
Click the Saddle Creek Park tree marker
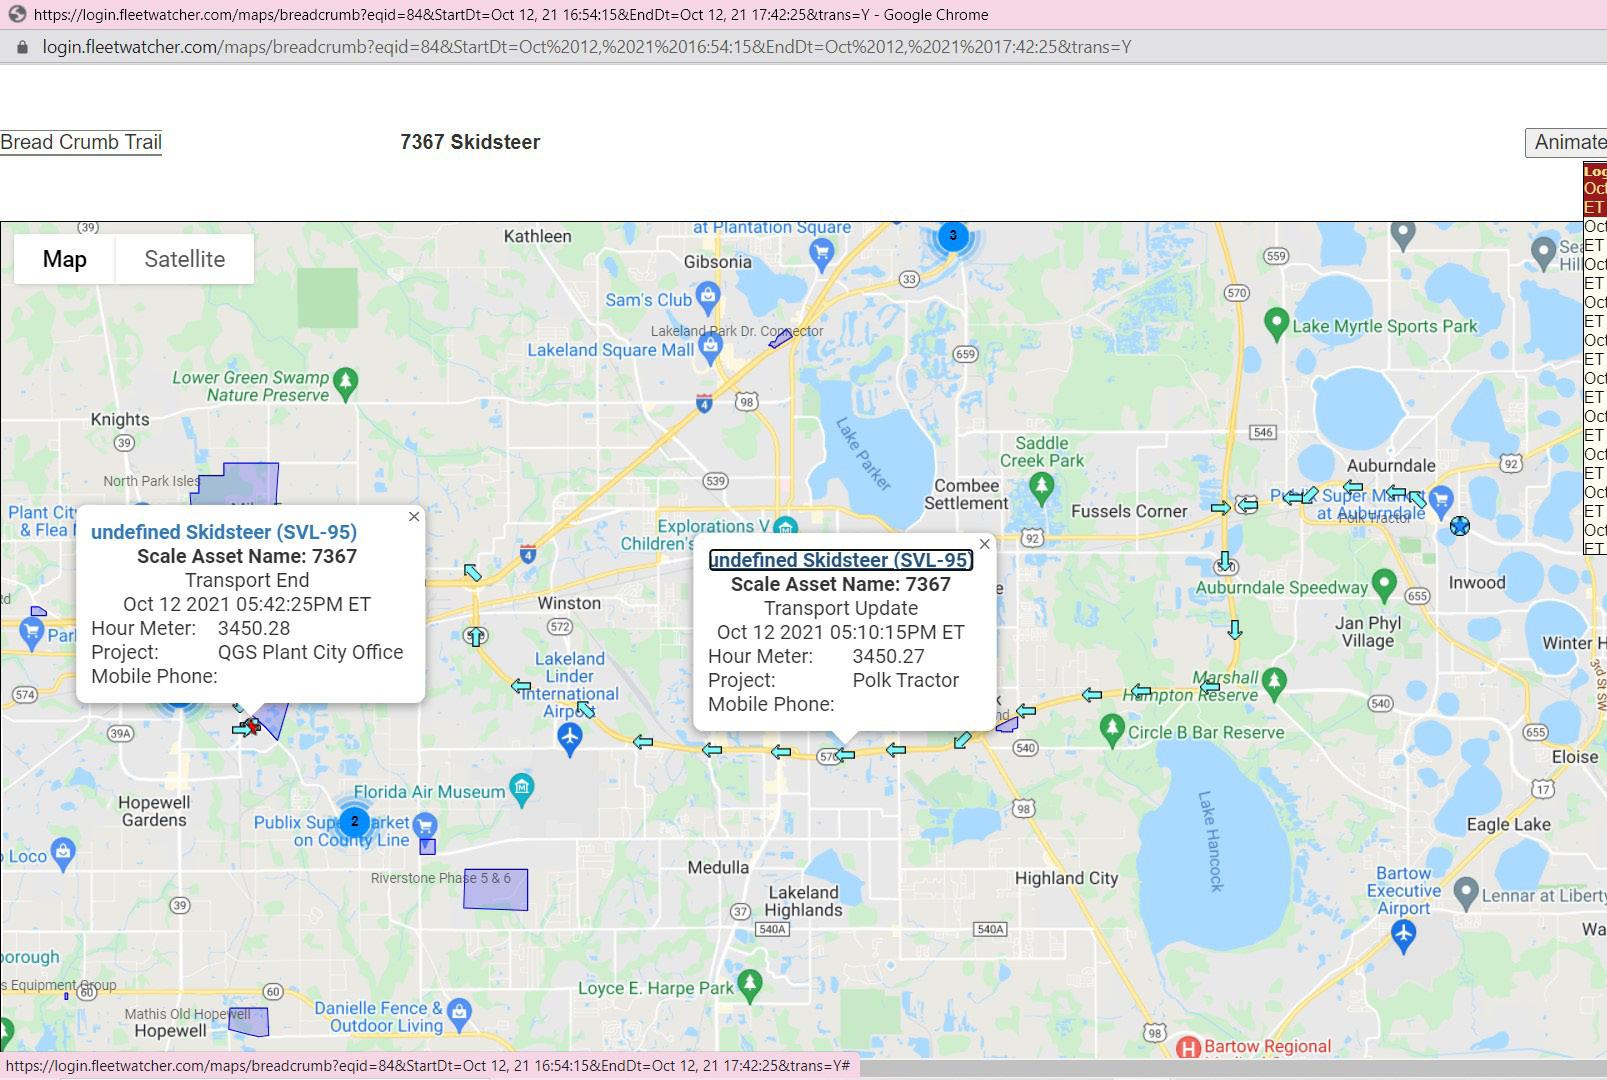pos(1042,487)
